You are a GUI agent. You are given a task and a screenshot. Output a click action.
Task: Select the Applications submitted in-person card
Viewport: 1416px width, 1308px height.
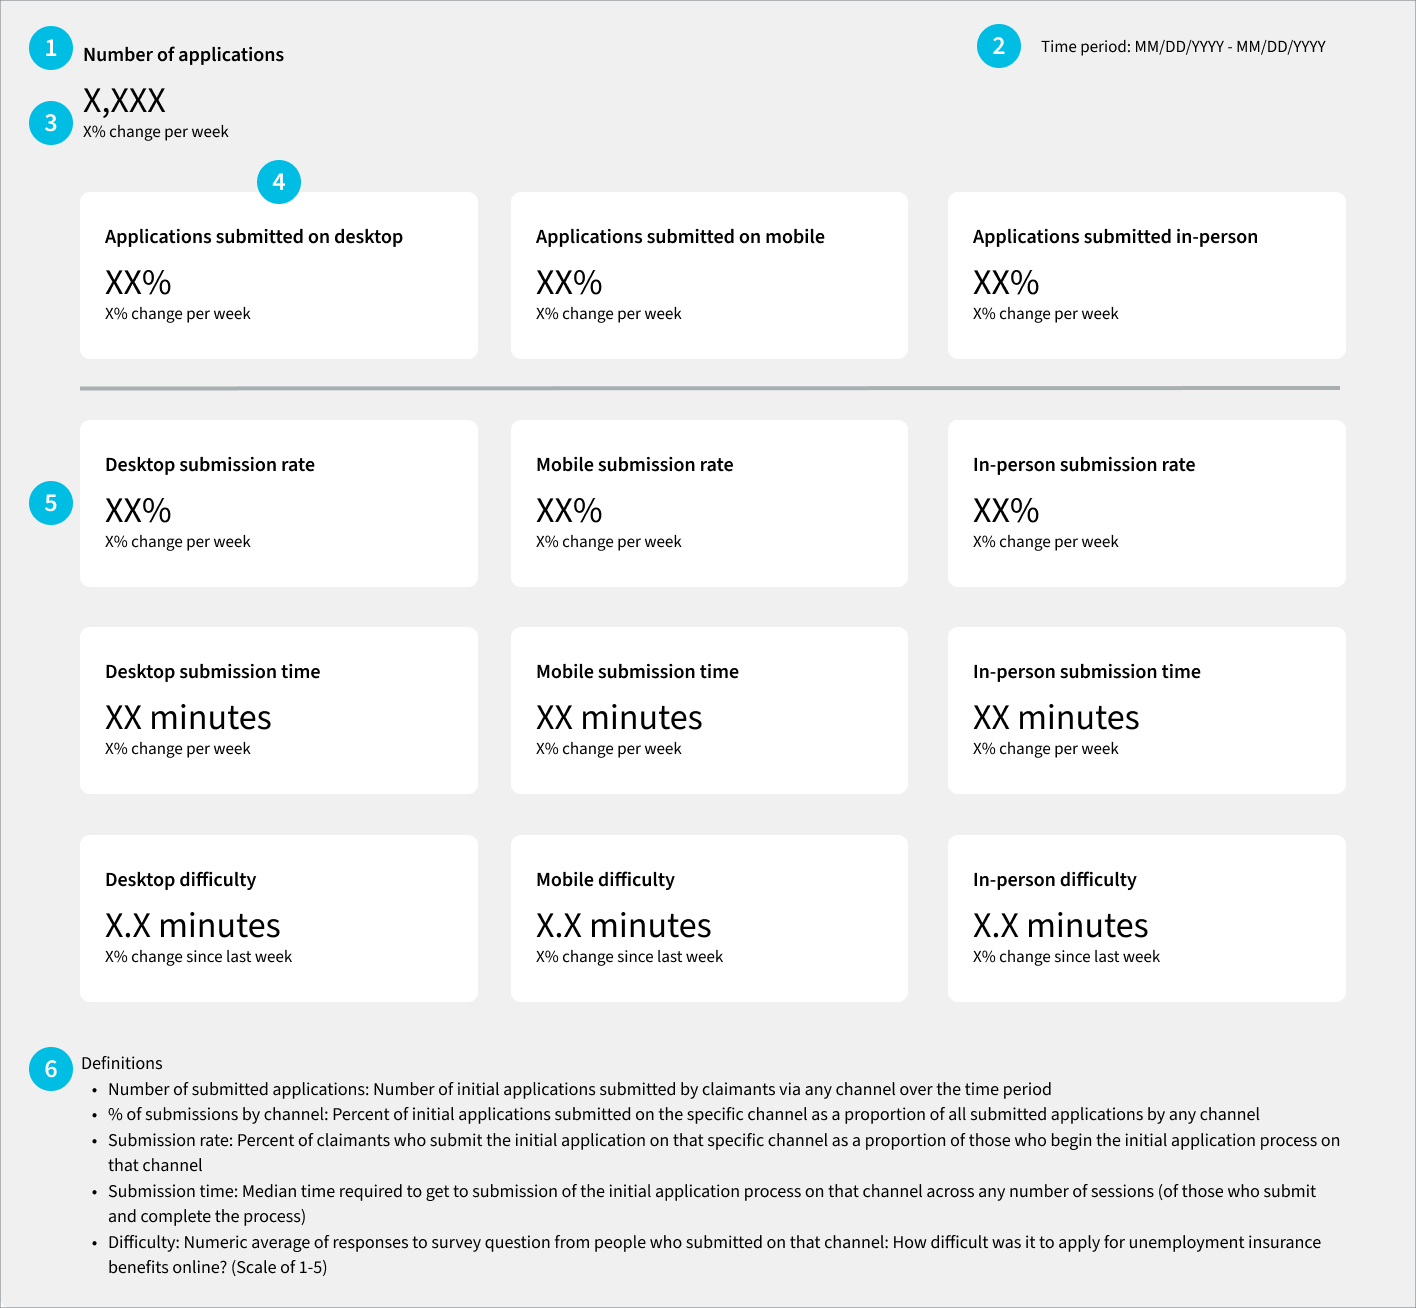click(x=1146, y=275)
